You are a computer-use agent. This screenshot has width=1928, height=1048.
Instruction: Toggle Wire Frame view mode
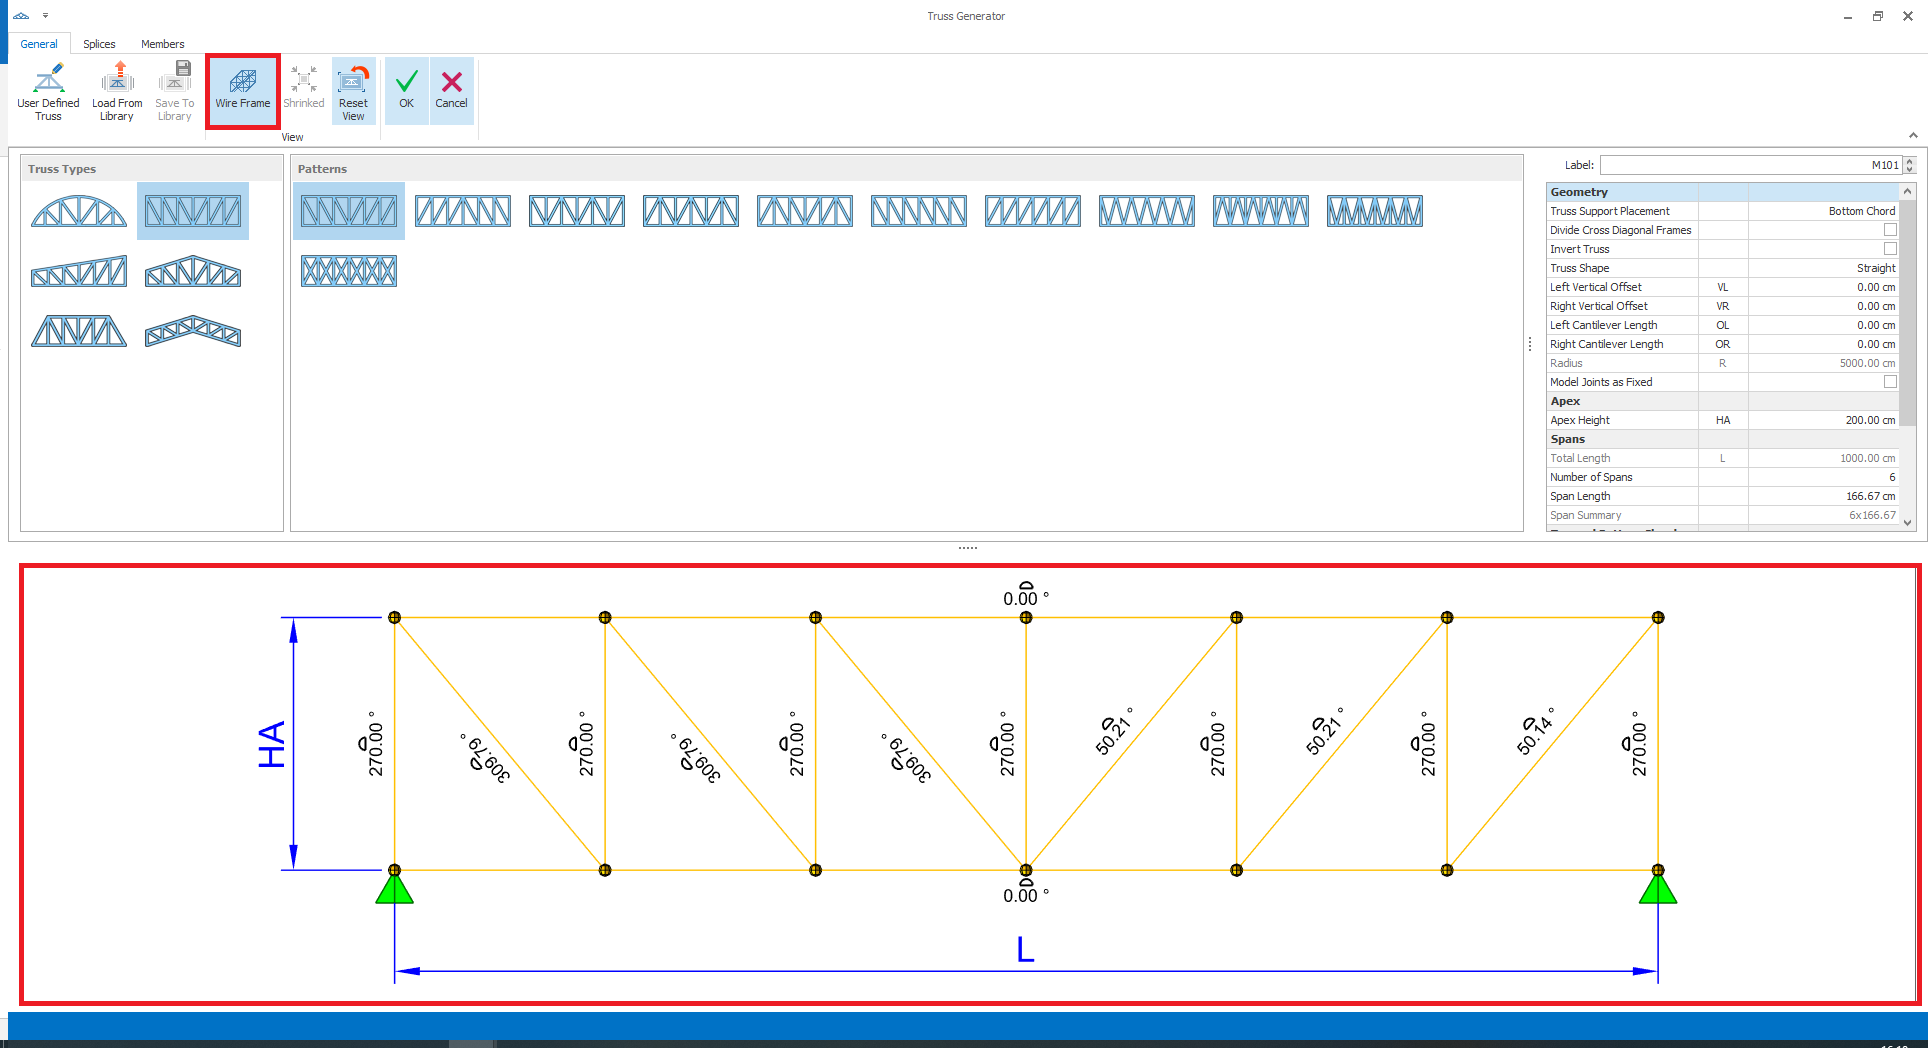click(242, 90)
